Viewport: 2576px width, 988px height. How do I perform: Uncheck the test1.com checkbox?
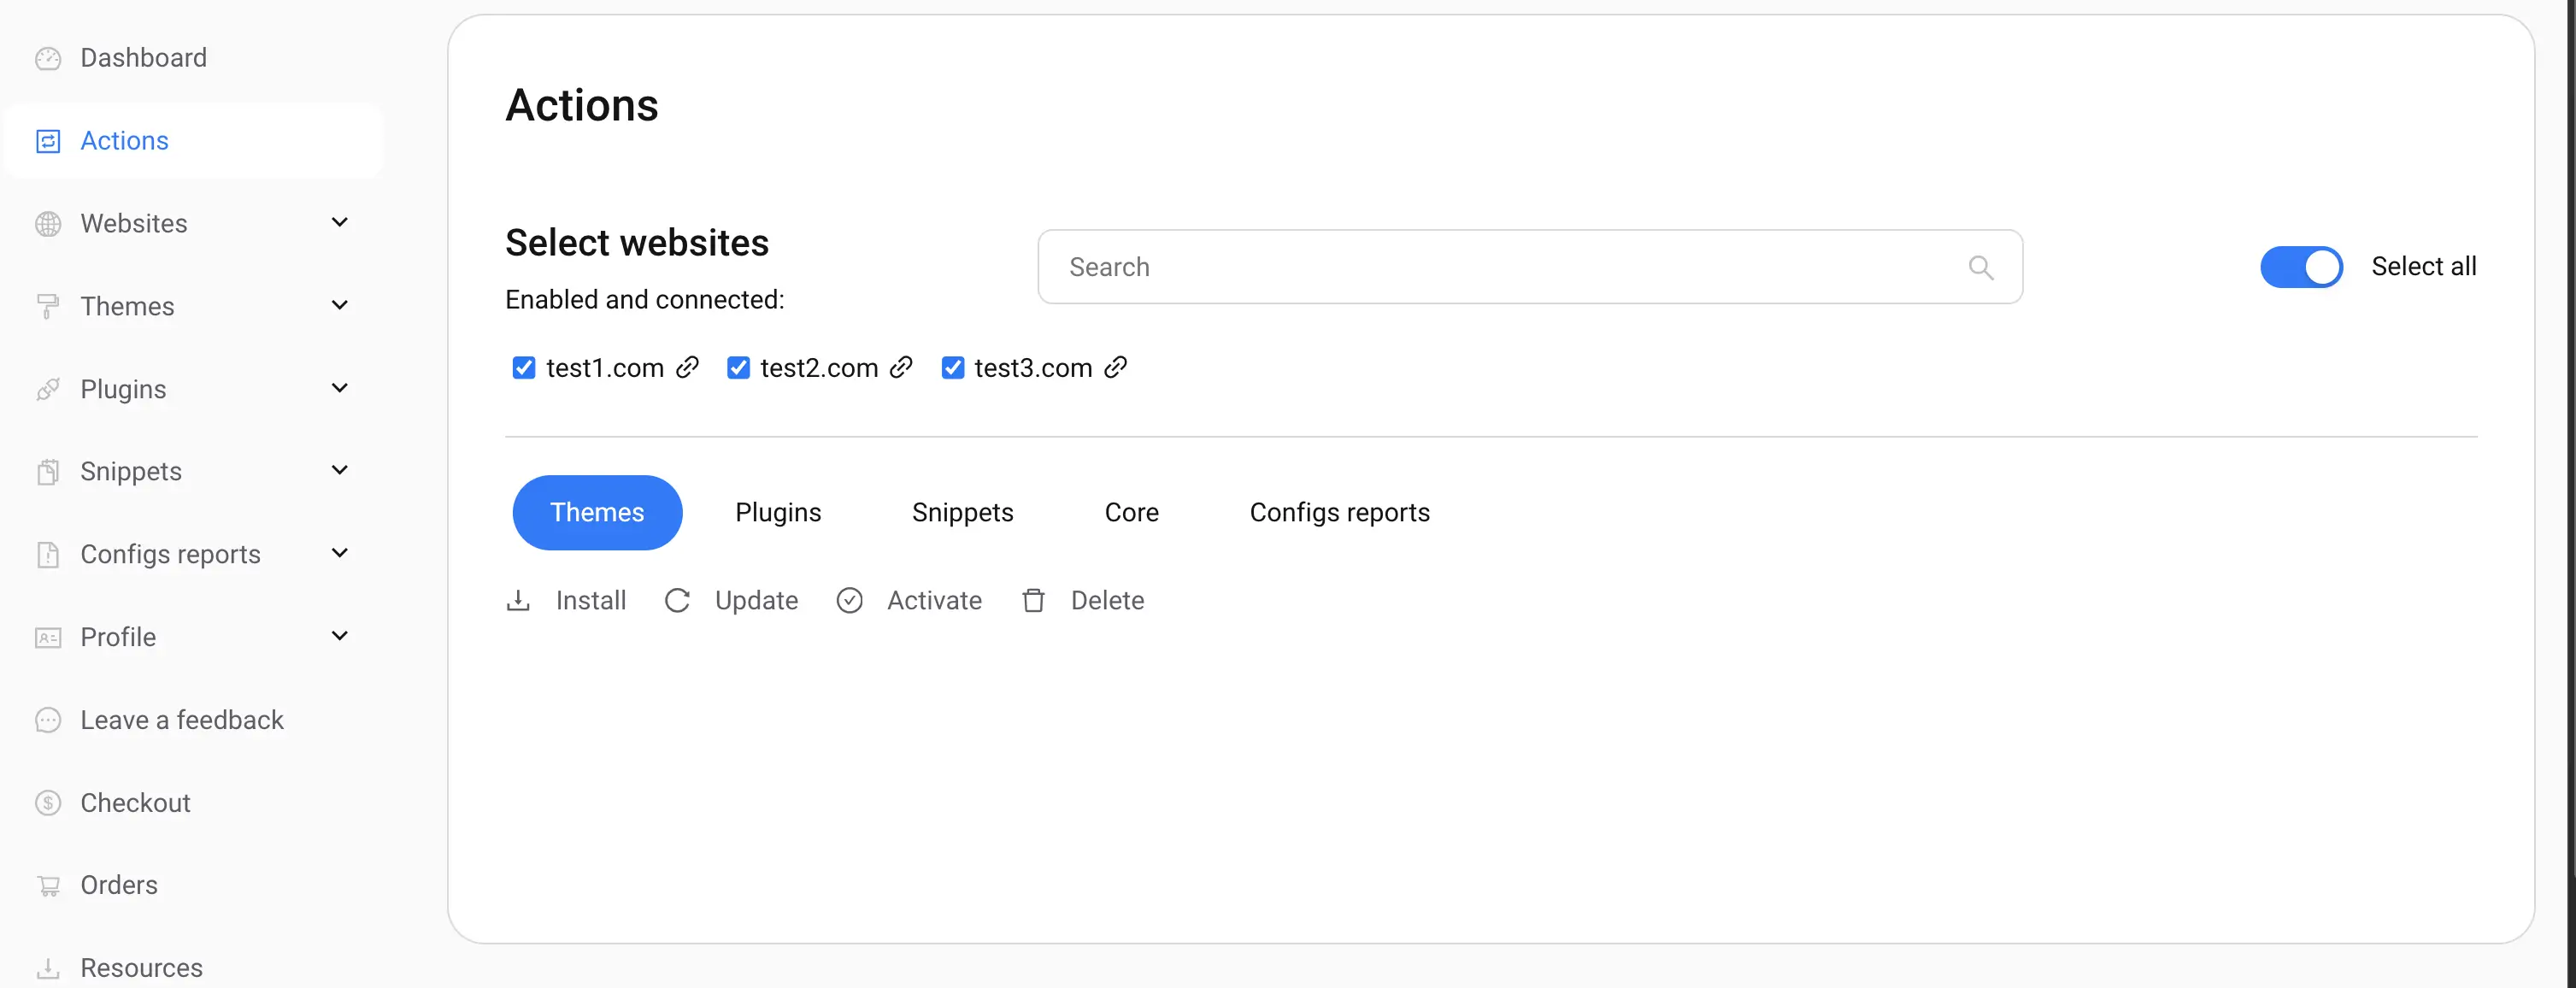pyautogui.click(x=523, y=367)
